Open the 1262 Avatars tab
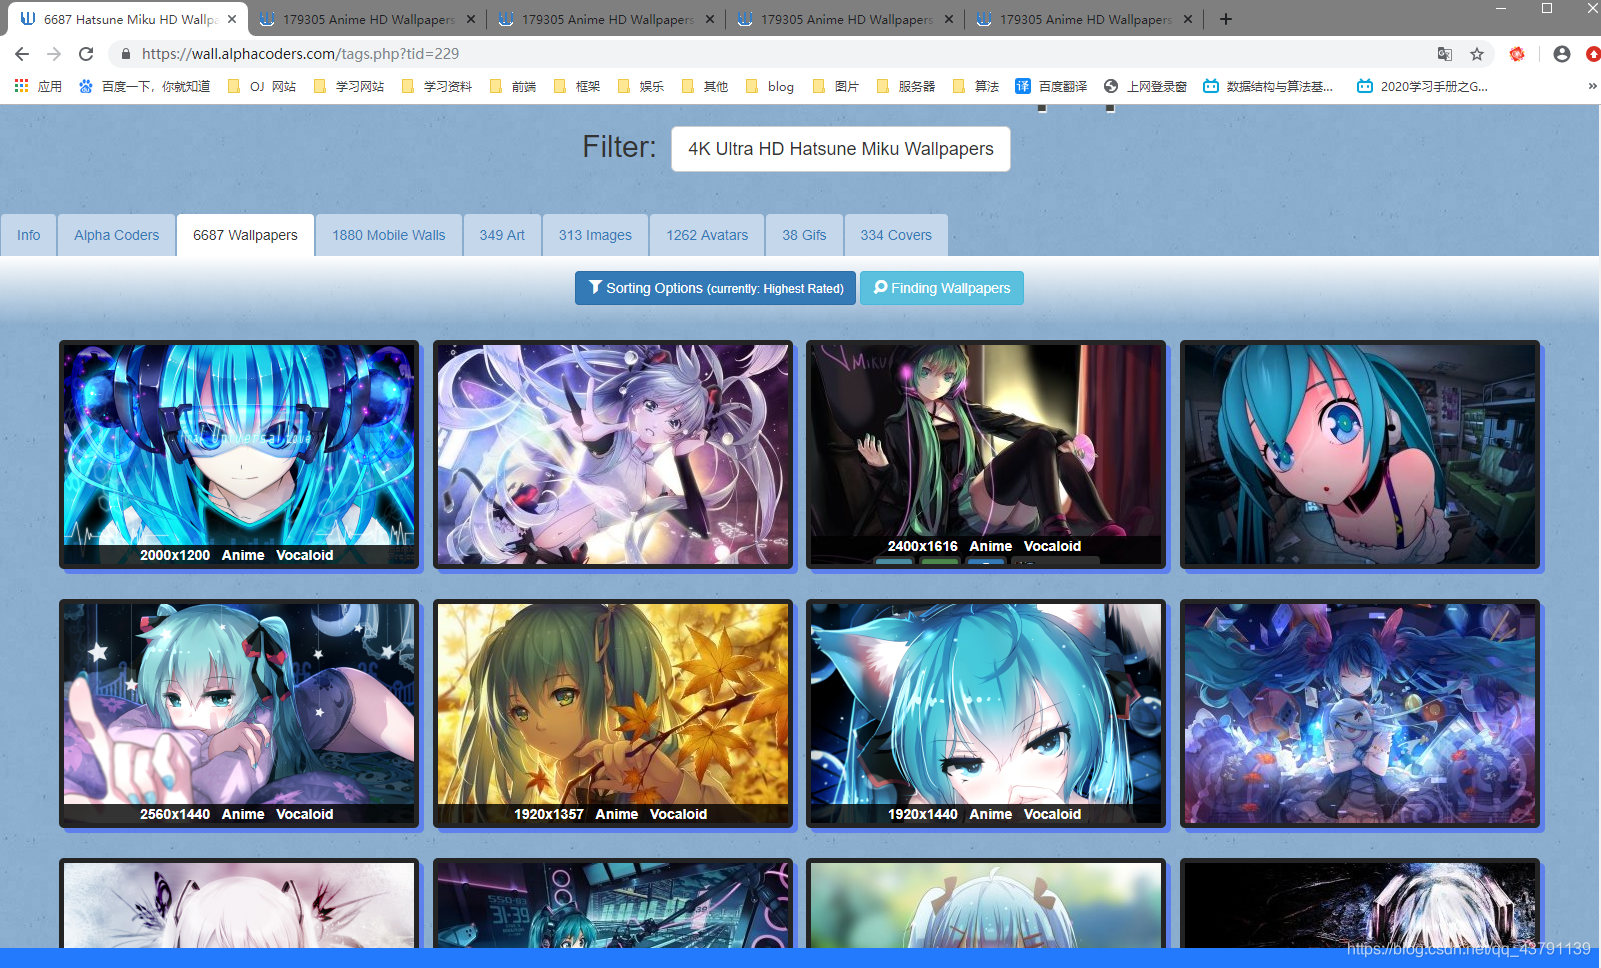 point(707,235)
